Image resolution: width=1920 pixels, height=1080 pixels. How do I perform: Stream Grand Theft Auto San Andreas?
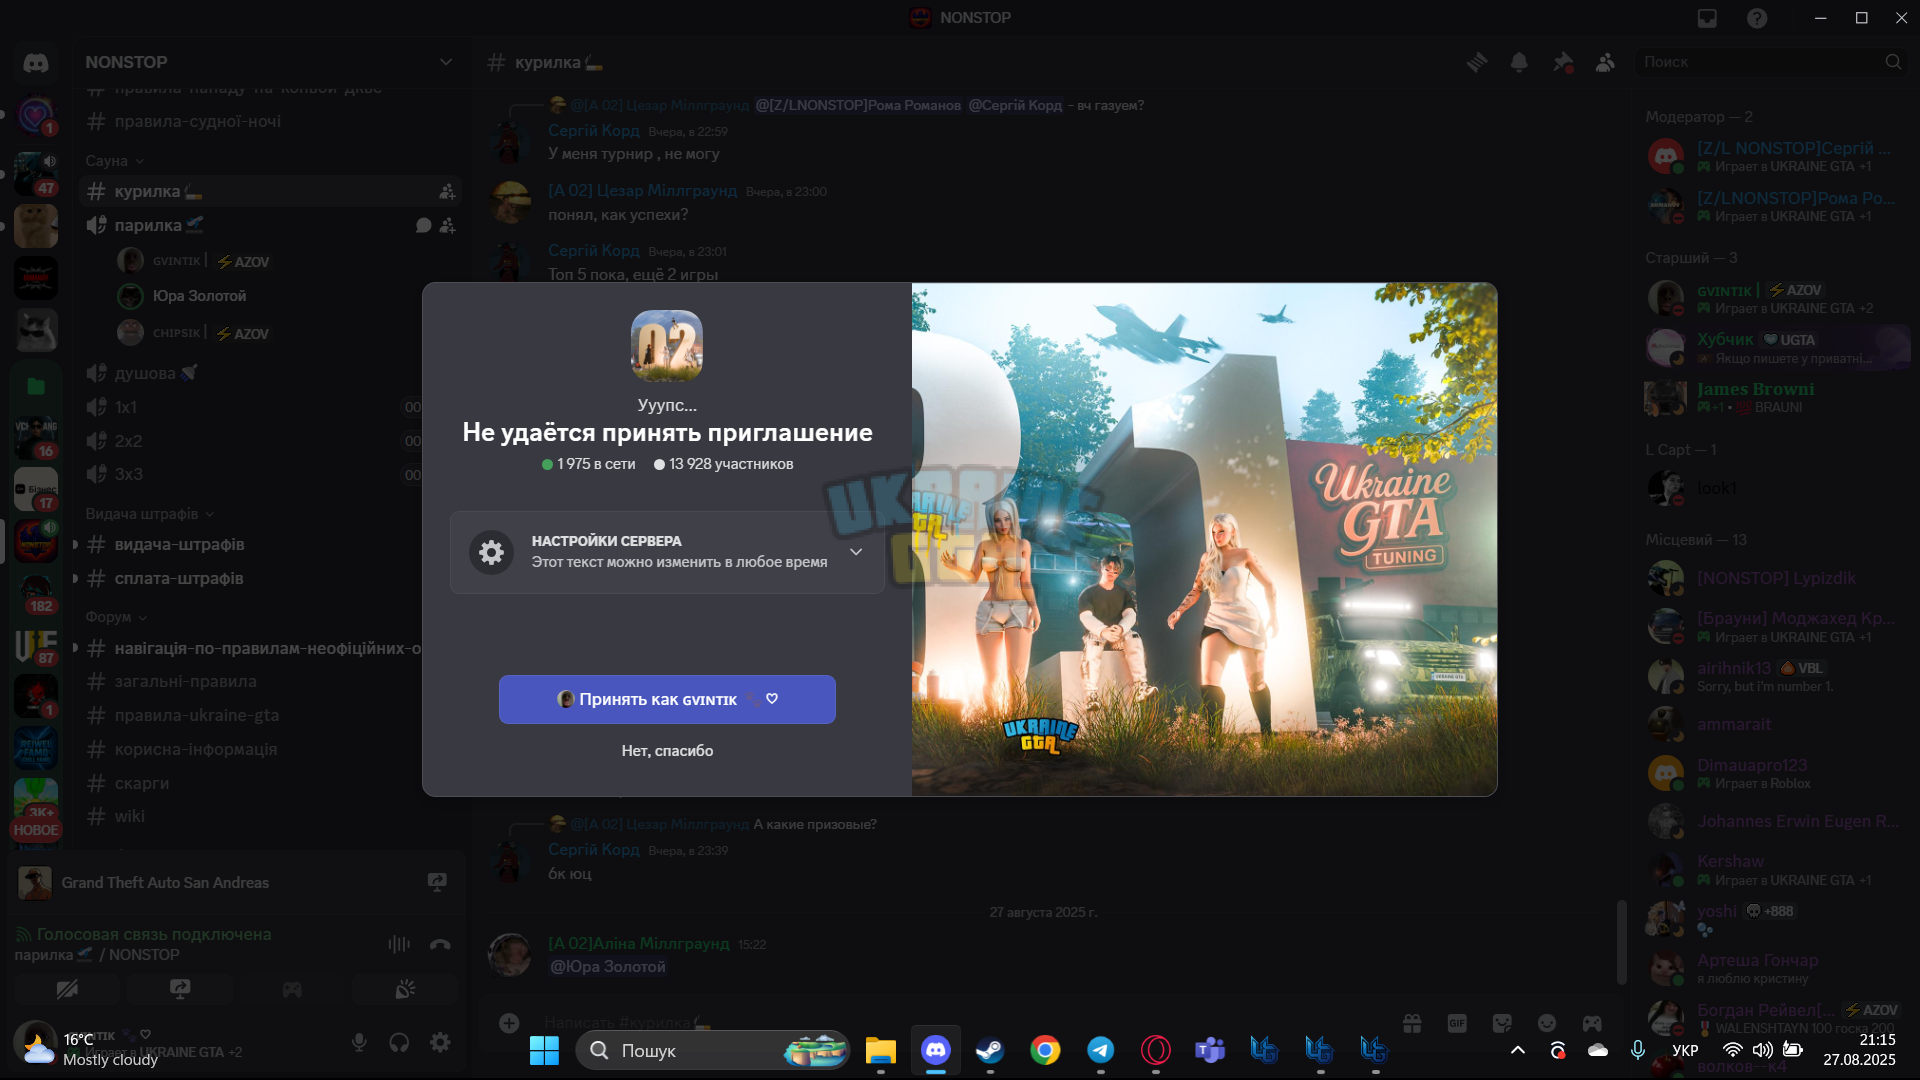pos(437,882)
